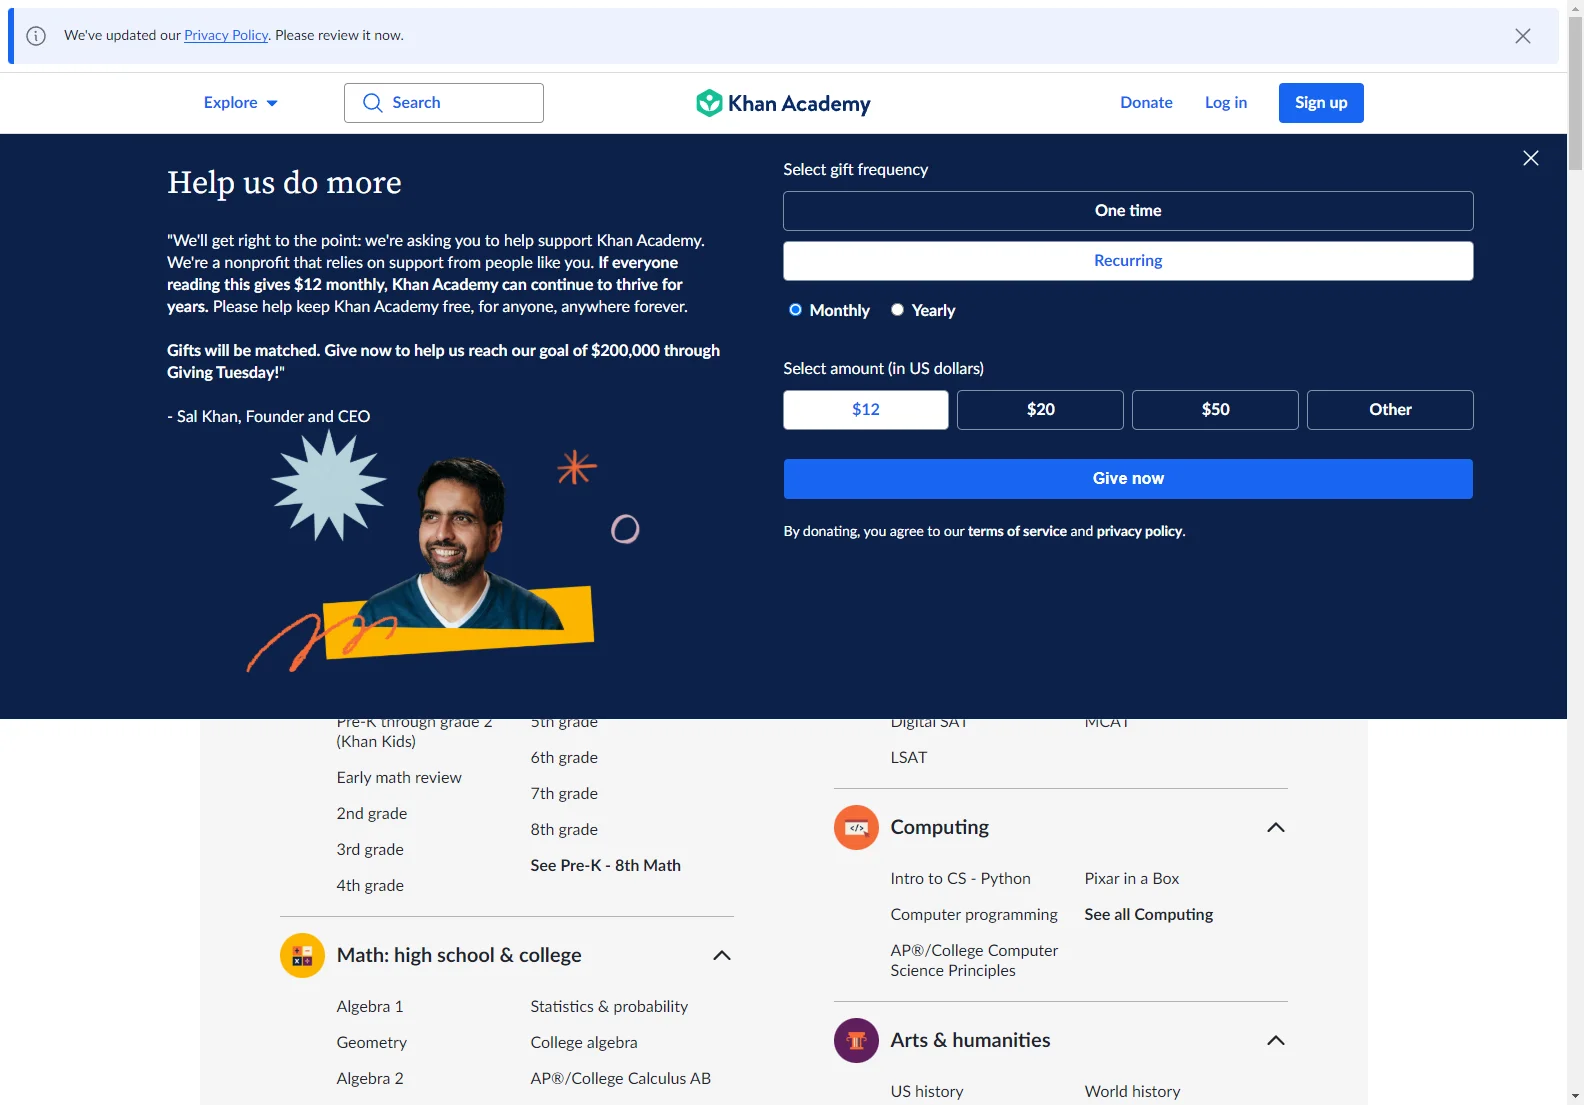The image size is (1584, 1105).
Task: Open the Explore dropdown menu
Action: 240,103
